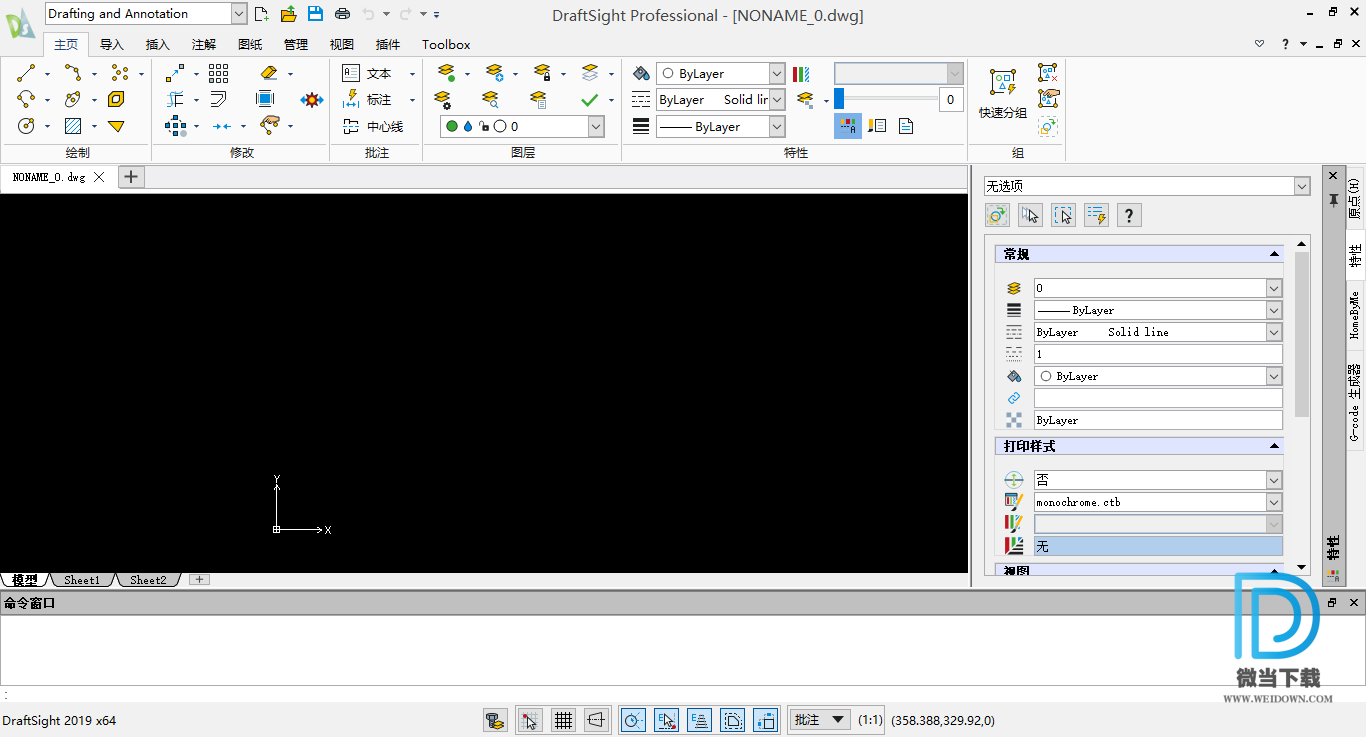Image resolution: width=1366 pixels, height=737 pixels.
Task: Select the Line draw tool
Action: pos(27,73)
